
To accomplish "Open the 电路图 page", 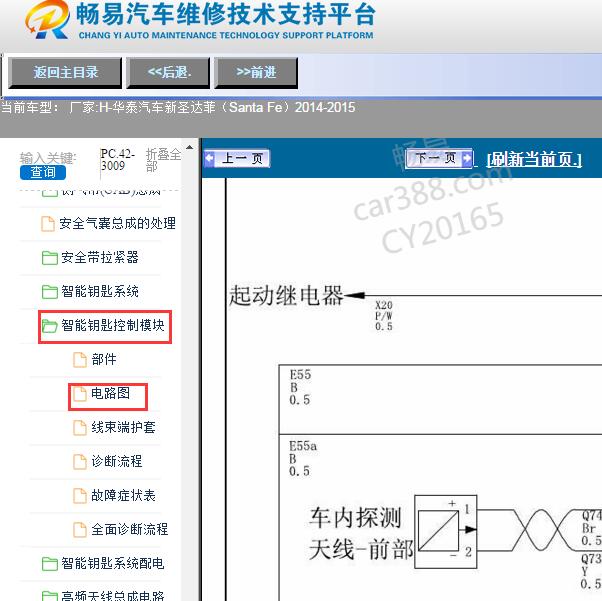I will (110, 393).
